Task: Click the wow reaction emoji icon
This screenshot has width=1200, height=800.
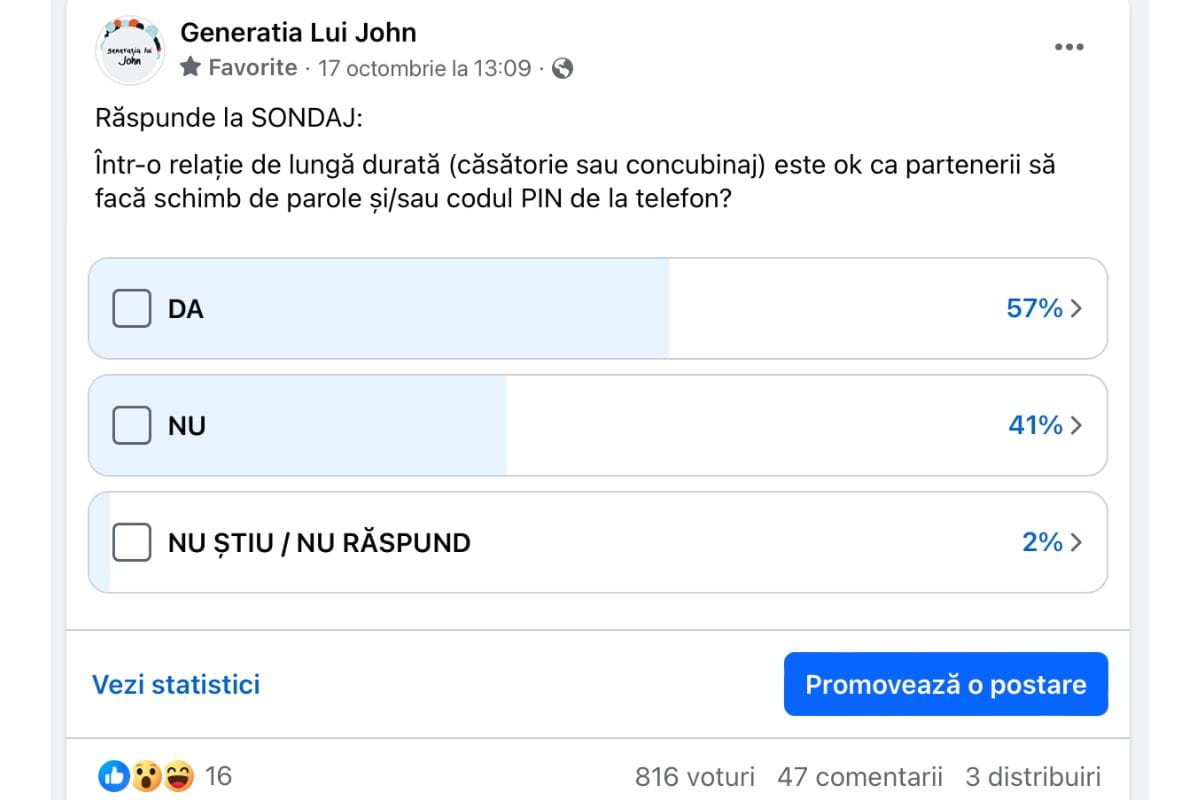Action: click(147, 776)
